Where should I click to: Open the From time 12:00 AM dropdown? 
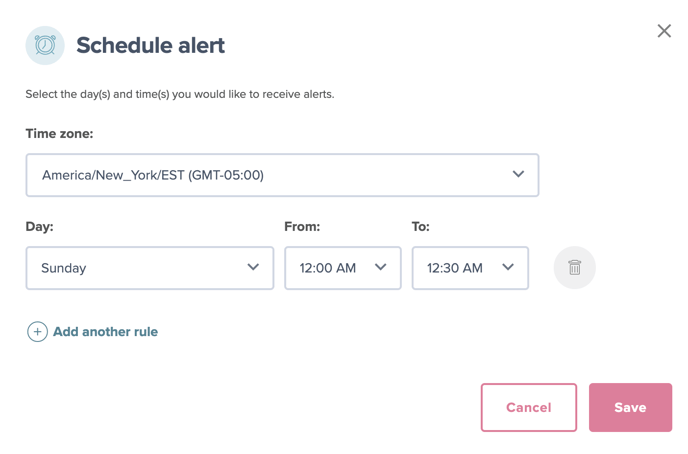(343, 268)
